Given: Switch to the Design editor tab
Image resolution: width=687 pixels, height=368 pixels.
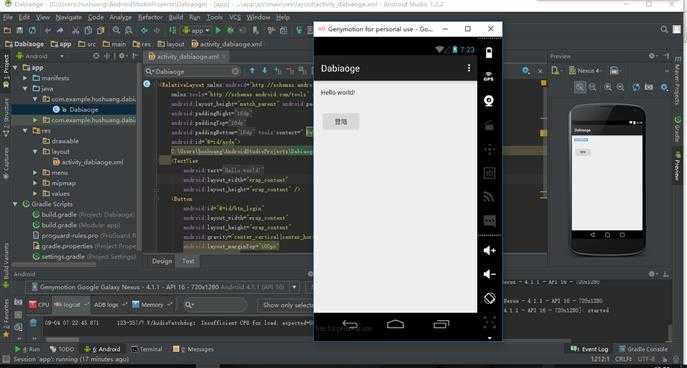Looking at the screenshot, I should coord(162,261).
